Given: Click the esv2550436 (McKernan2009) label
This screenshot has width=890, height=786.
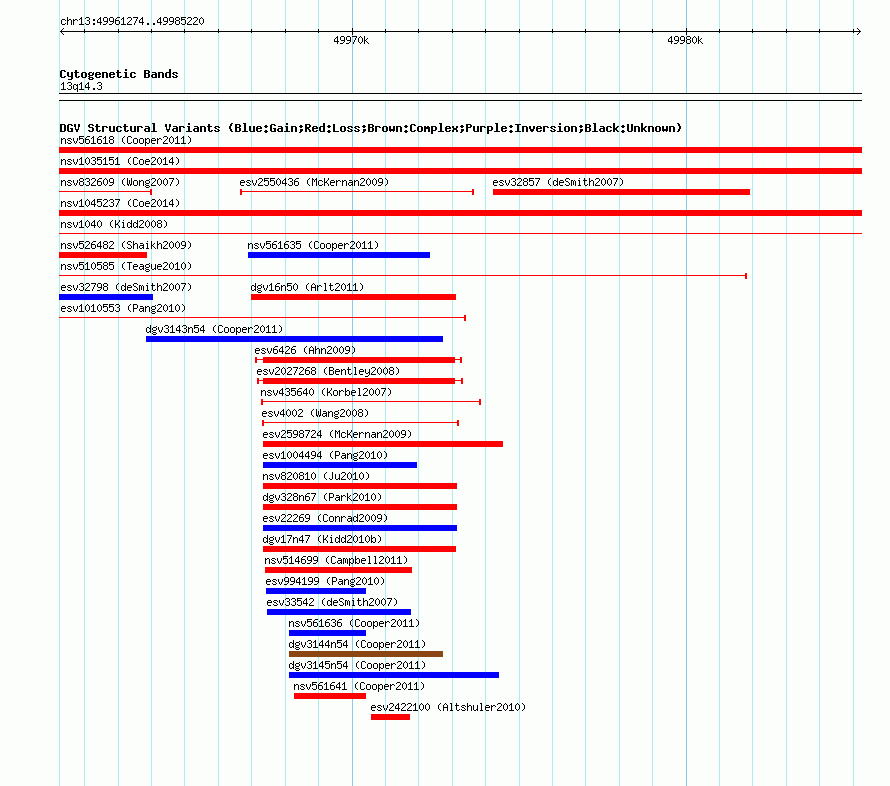Looking at the screenshot, I should pyautogui.click(x=314, y=182).
